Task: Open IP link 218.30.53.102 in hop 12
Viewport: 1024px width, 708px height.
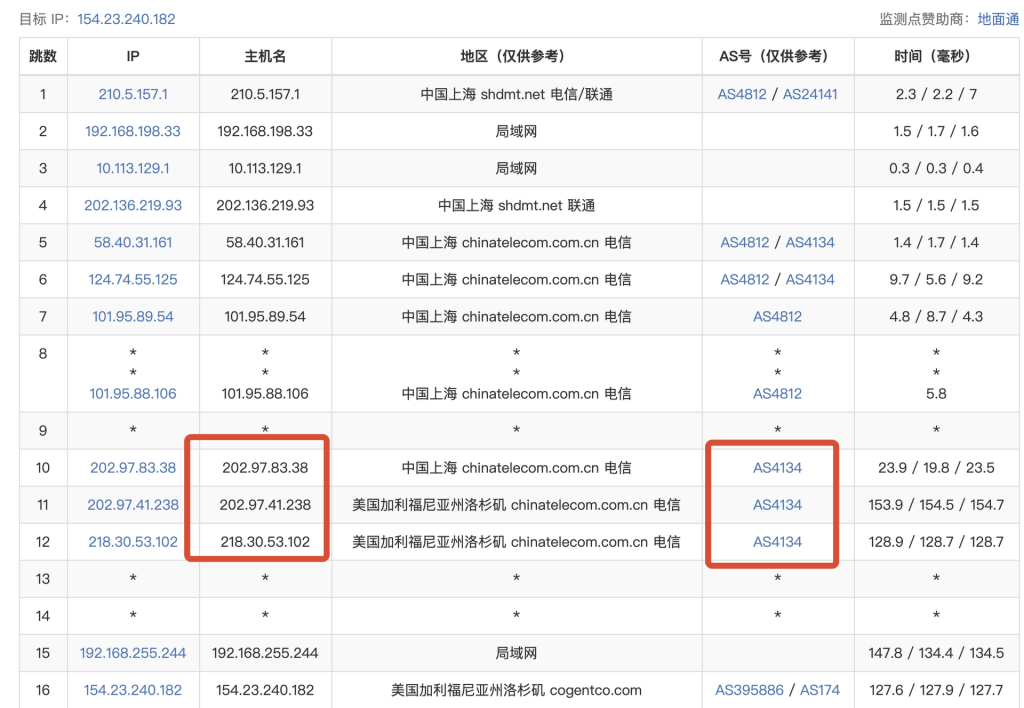Action: coord(133,541)
